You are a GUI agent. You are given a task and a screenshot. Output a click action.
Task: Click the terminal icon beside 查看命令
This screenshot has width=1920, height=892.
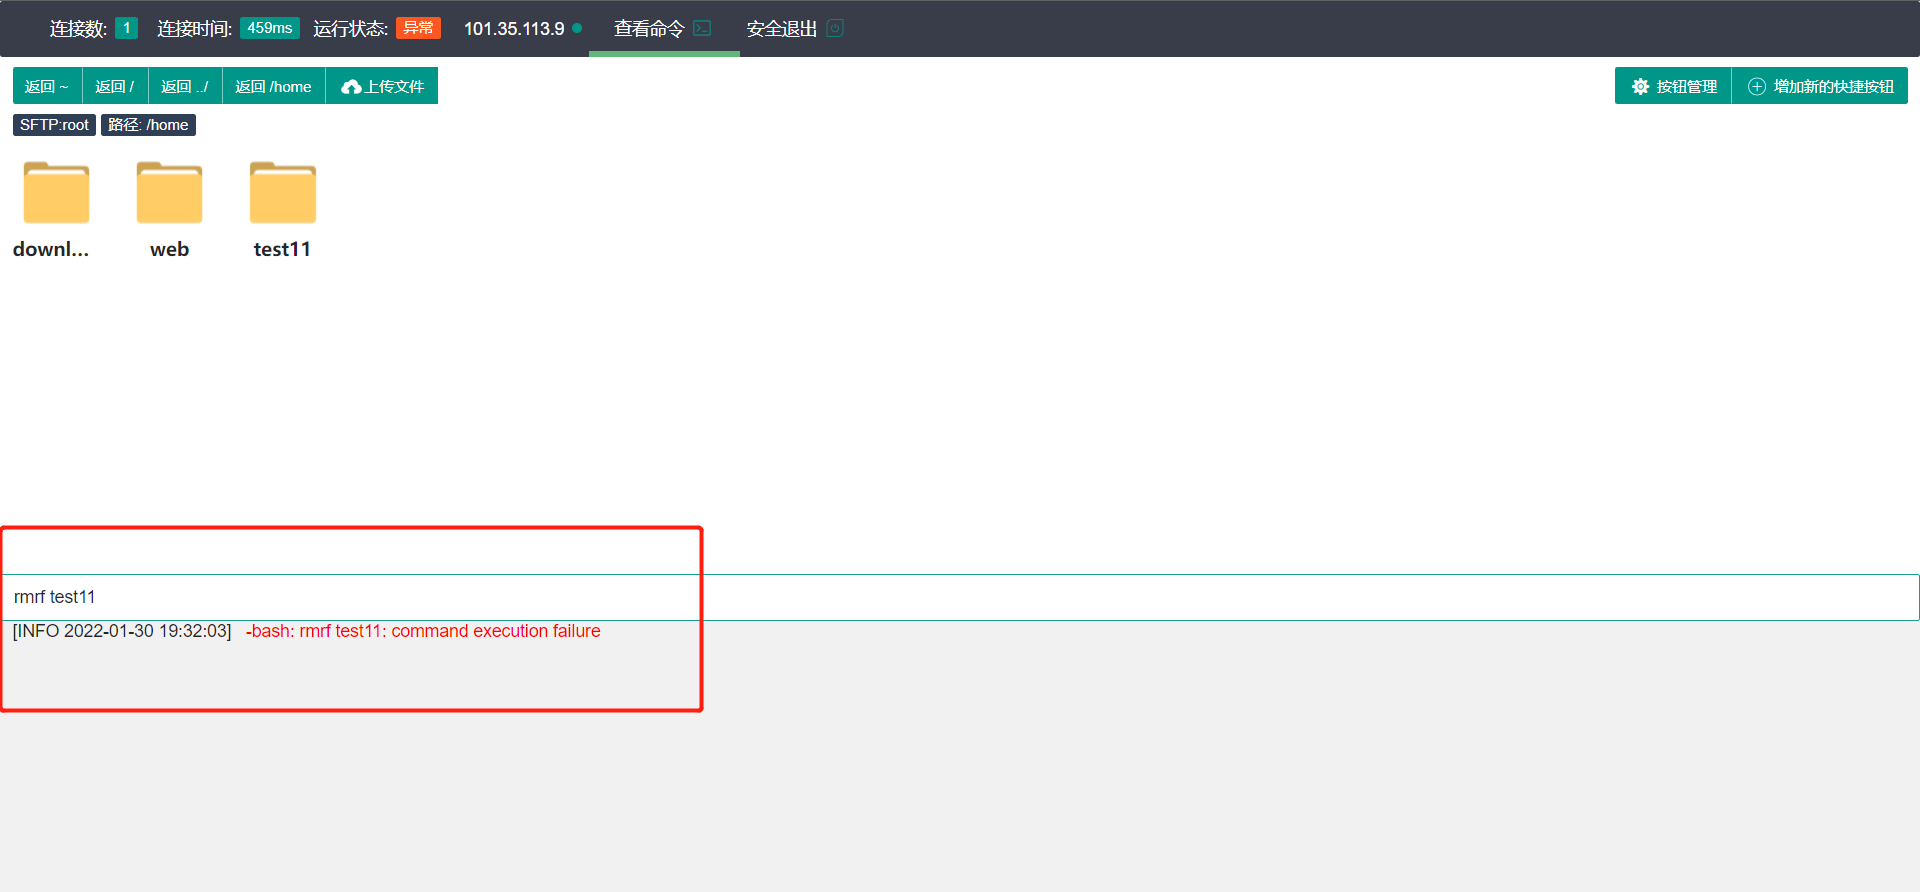pyautogui.click(x=702, y=28)
